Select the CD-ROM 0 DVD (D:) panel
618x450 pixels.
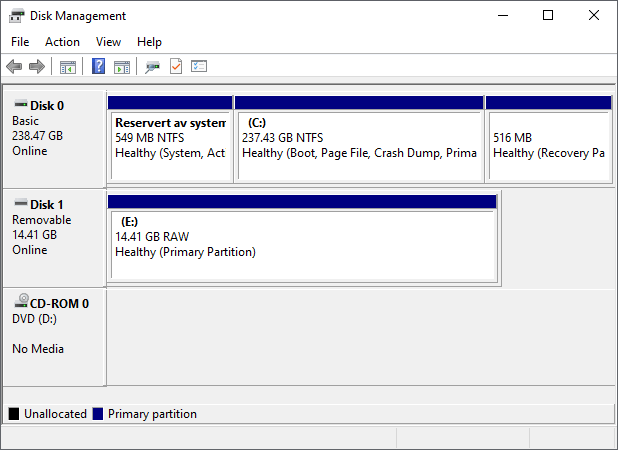(54, 337)
